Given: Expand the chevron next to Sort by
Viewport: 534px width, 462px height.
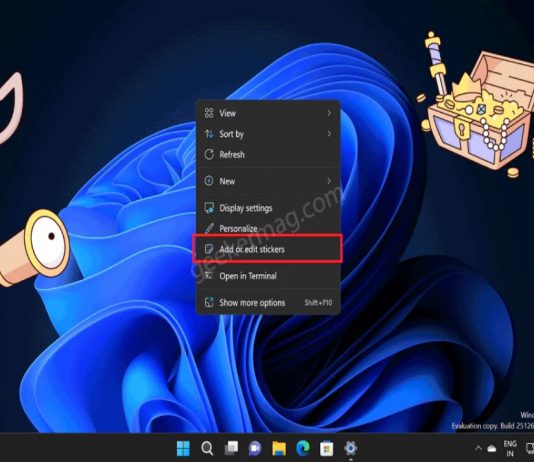Looking at the screenshot, I should pyautogui.click(x=329, y=134).
